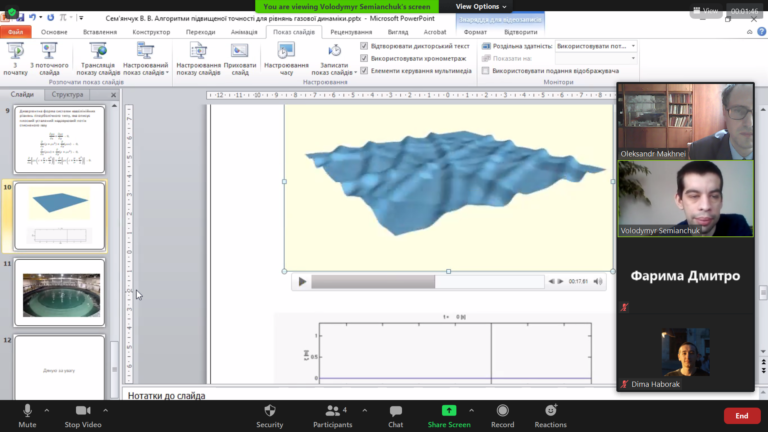
Task: Open rehearse timings tool
Action: click(286, 50)
